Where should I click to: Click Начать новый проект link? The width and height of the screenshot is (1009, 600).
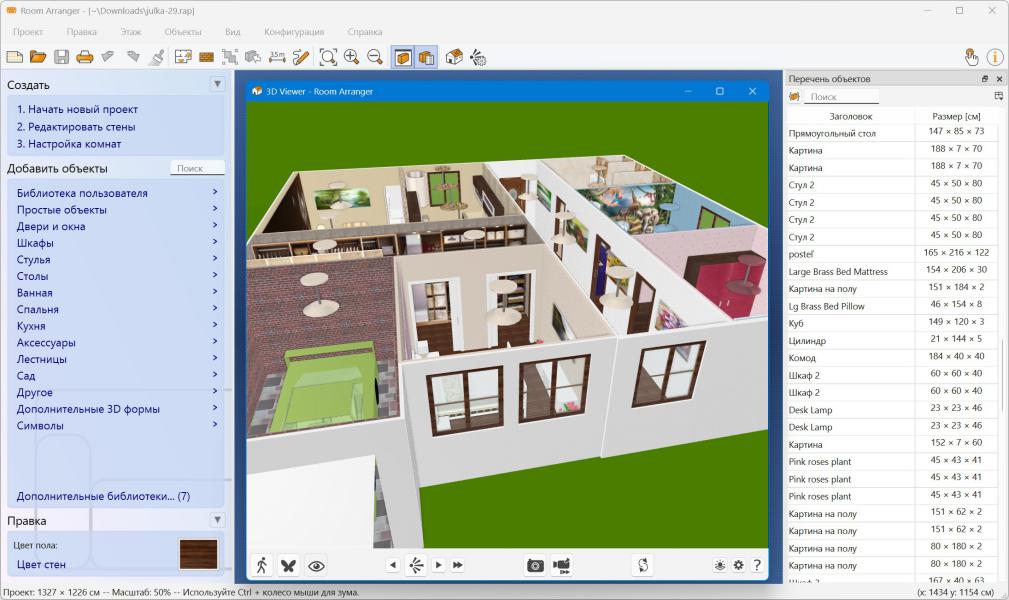[x=77, y=110]
